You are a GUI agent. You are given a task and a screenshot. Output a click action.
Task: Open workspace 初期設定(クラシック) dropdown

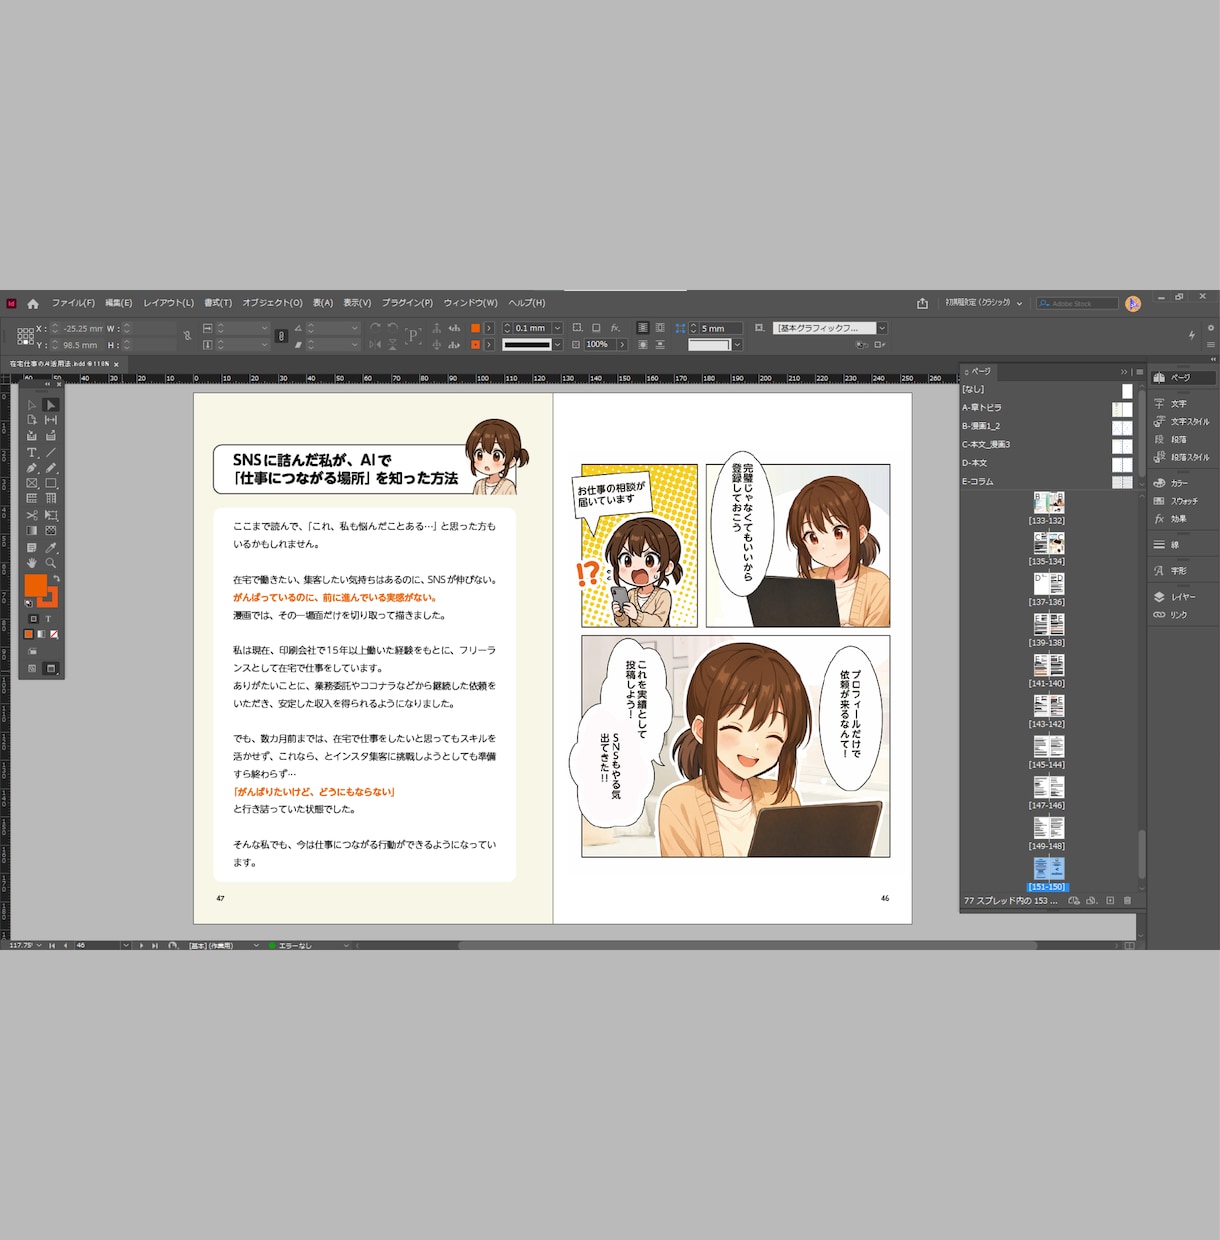pos(982,302)
